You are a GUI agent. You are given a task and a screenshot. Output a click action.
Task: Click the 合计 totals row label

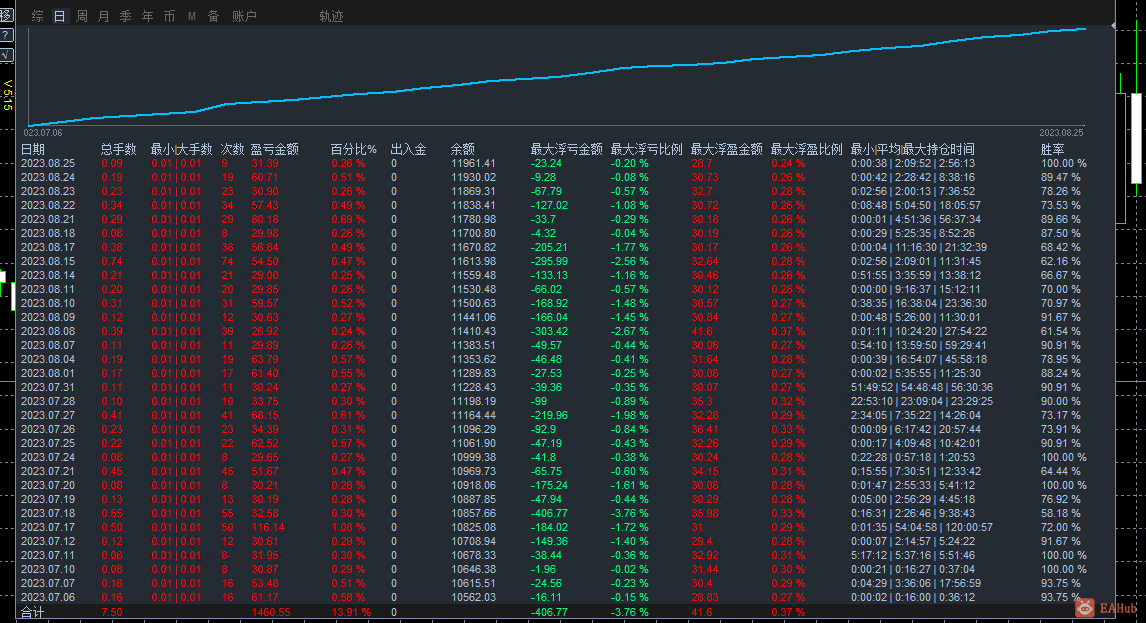point(32,612)
